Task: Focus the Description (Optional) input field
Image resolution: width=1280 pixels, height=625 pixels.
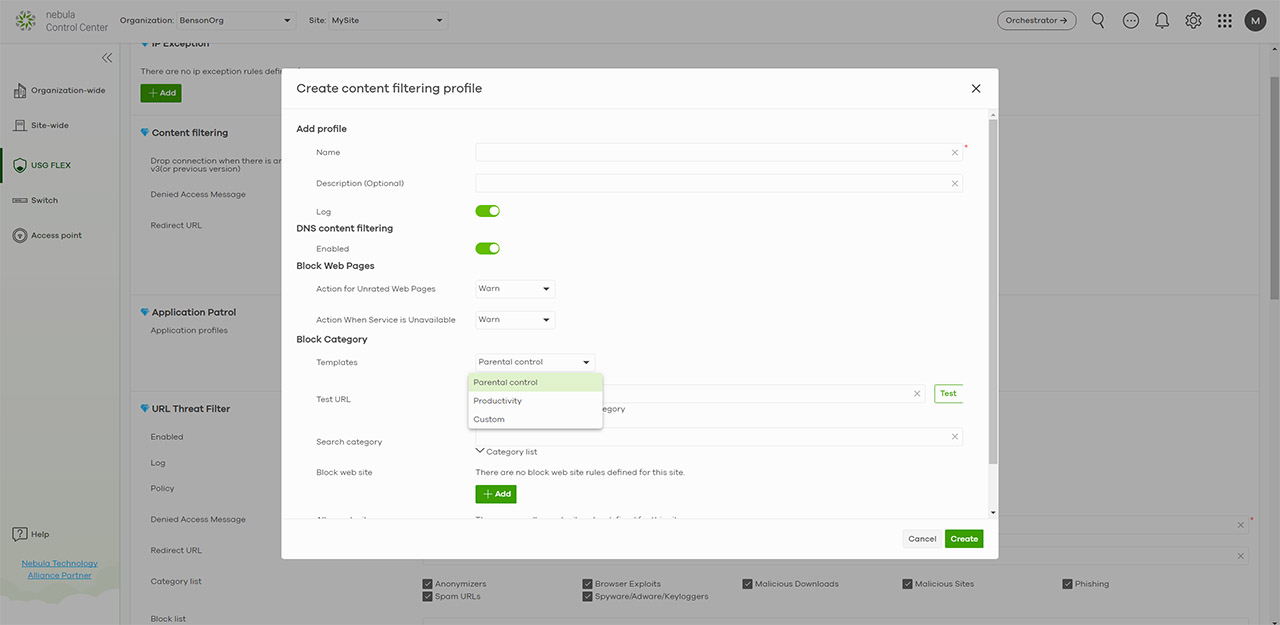Action: click(719, 184)
